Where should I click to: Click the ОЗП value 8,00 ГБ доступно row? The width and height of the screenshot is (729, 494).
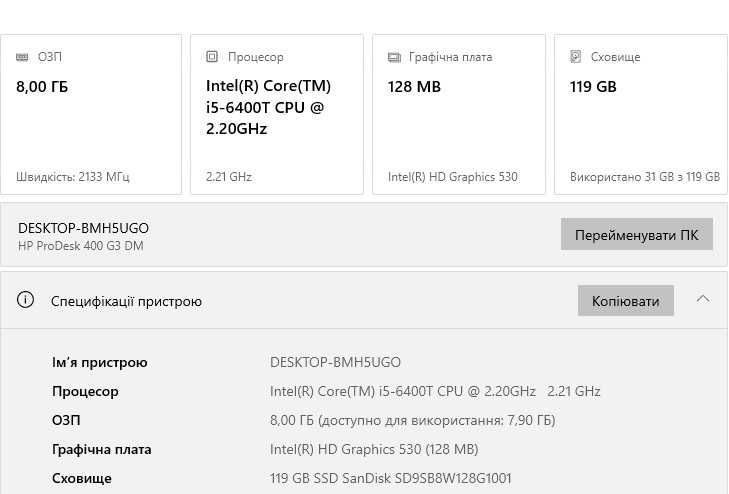click(412, 420)
